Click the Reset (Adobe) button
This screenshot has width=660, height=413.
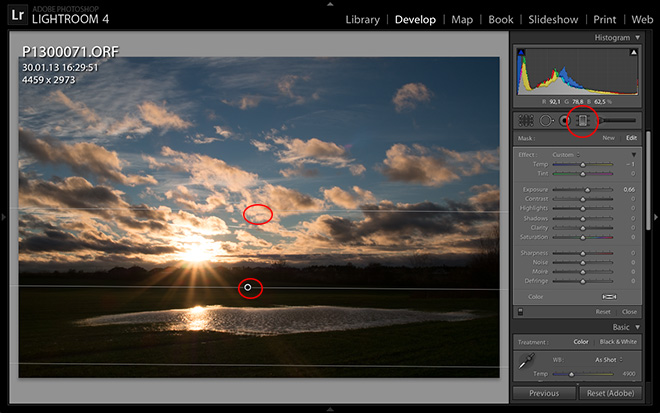pyautogui.click(x=610, y=393)
